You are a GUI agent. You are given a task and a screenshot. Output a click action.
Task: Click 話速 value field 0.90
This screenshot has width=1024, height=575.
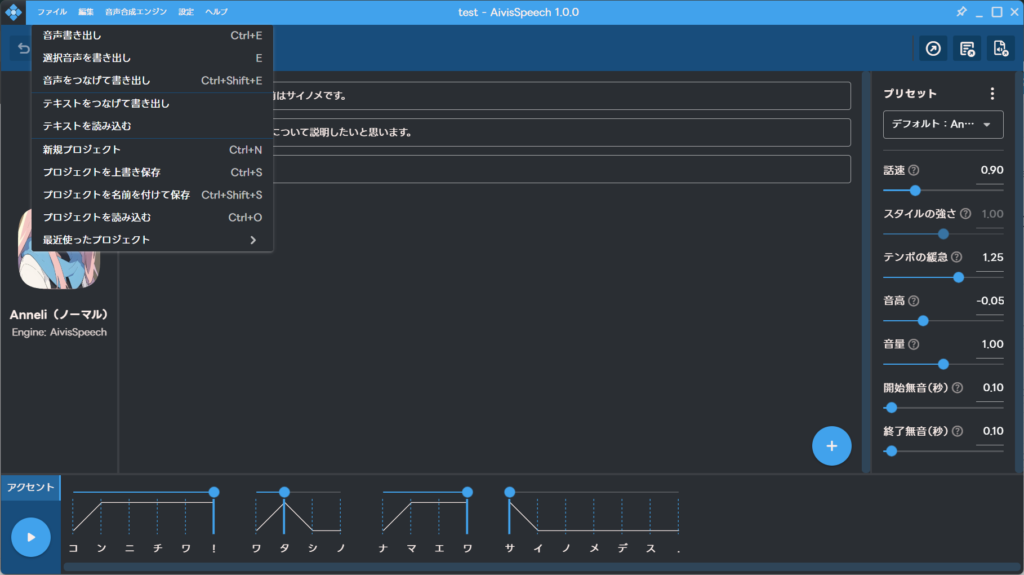tap(991, 171)
